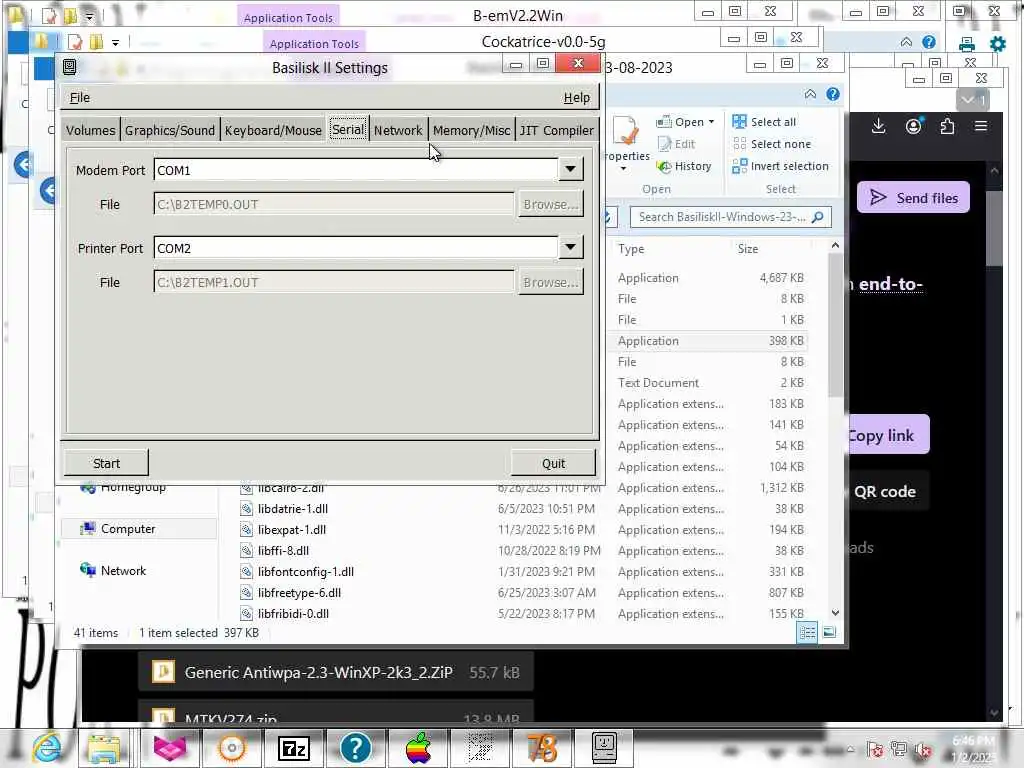
Task: Open the Help menu in Basilisk II Settings
Action: click(576, 97)
